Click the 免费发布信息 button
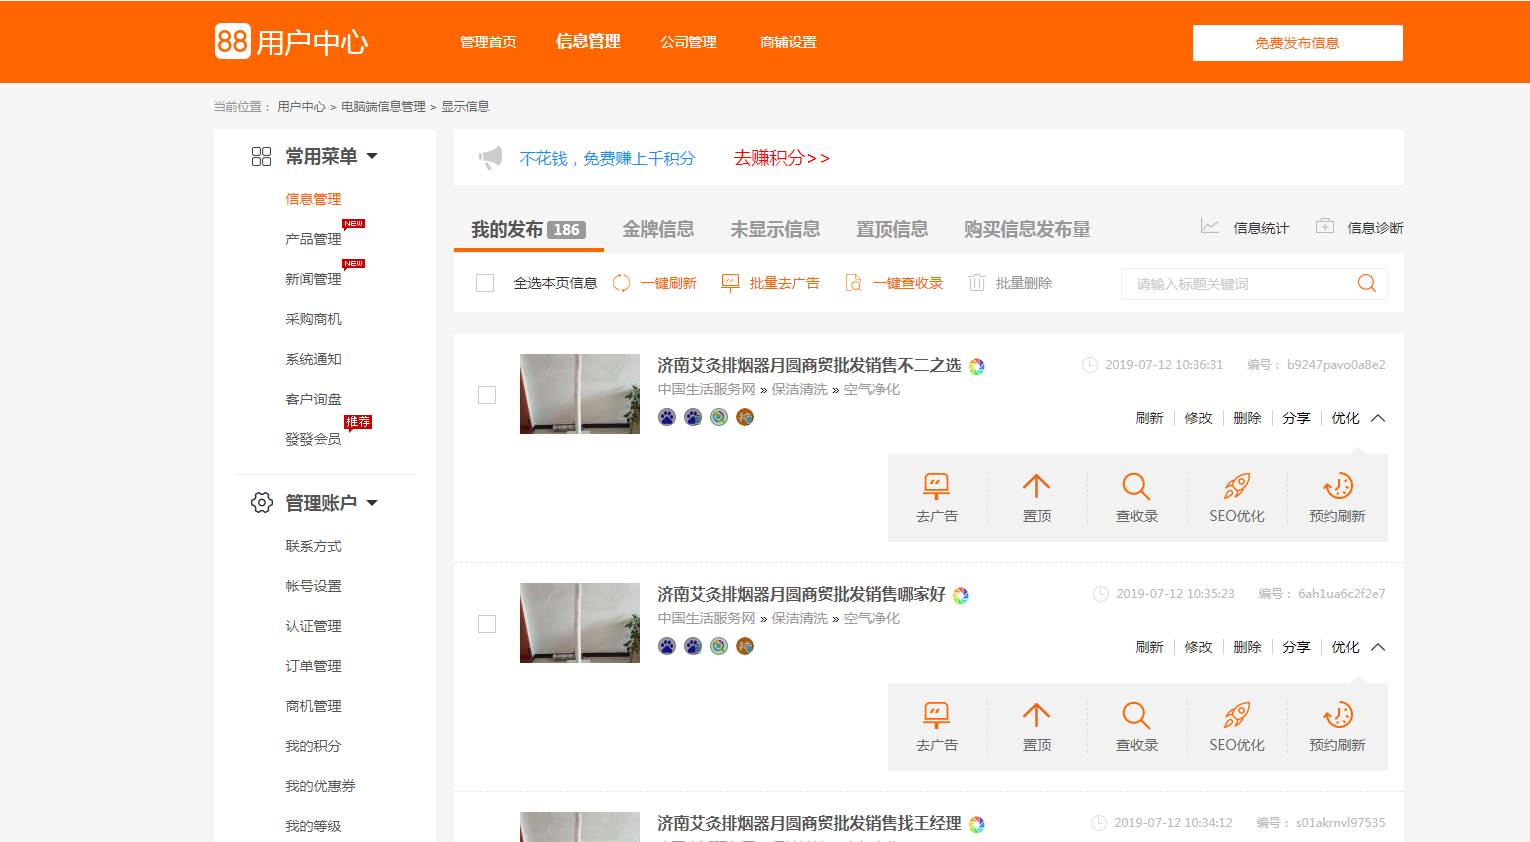This screenshot has width=1530, height=842. (1297, 43)
